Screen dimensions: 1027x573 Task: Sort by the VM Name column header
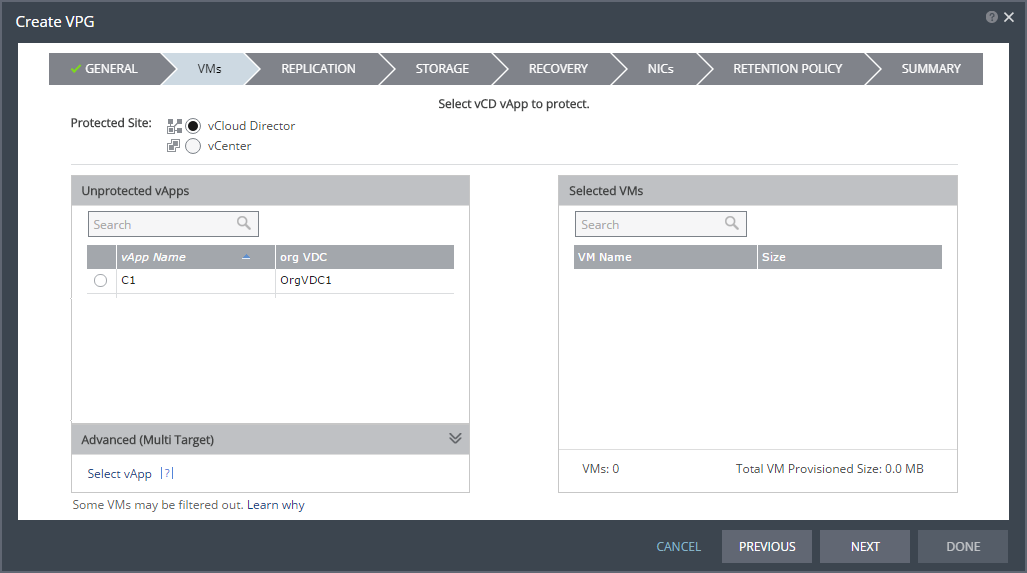tap(665, 257)
